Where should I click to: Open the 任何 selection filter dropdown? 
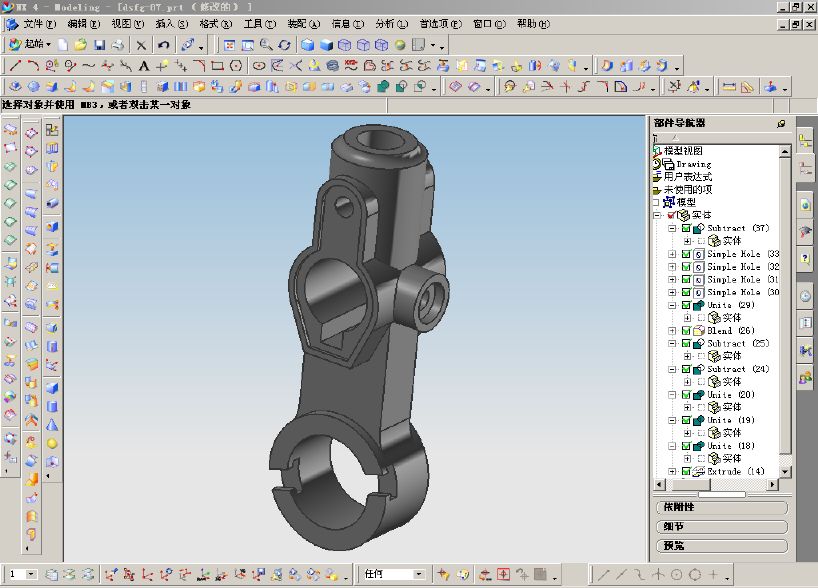point(419,574)
